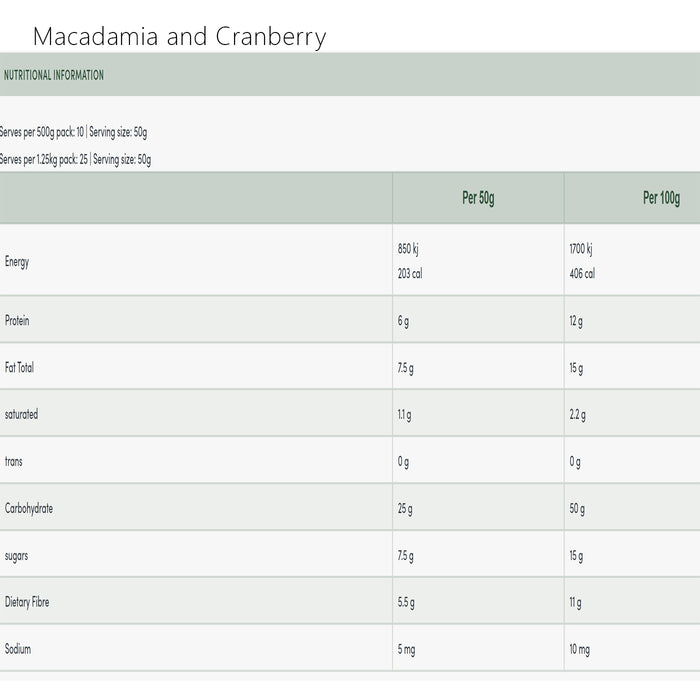Select the Protein row label
700x700 pixels.
(x=17, y=321)
